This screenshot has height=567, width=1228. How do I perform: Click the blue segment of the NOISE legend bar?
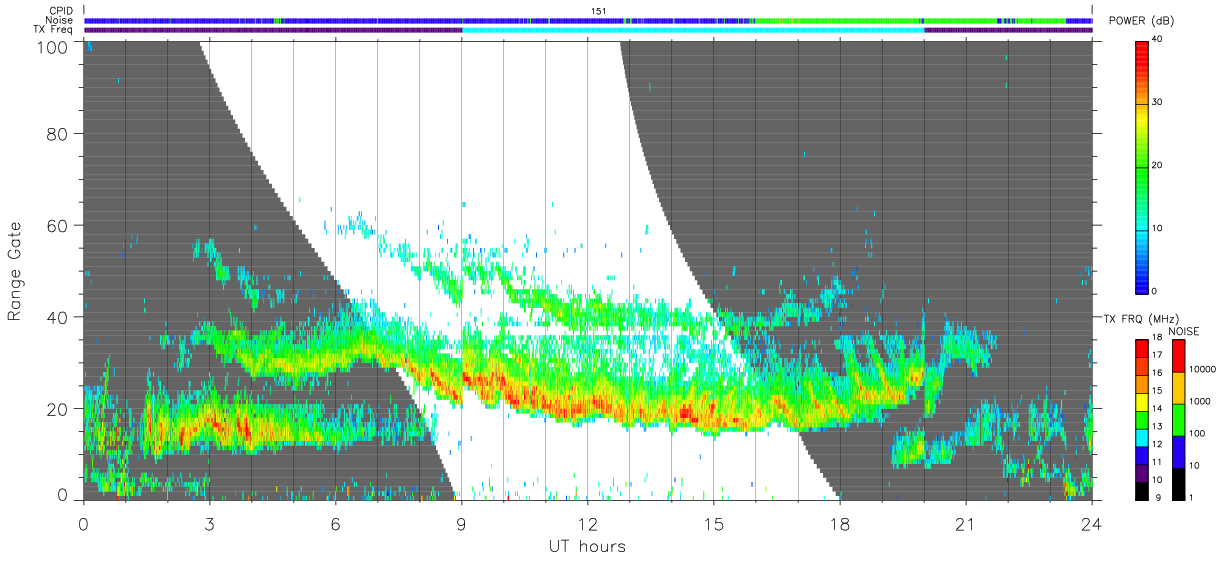(1177, 451)
